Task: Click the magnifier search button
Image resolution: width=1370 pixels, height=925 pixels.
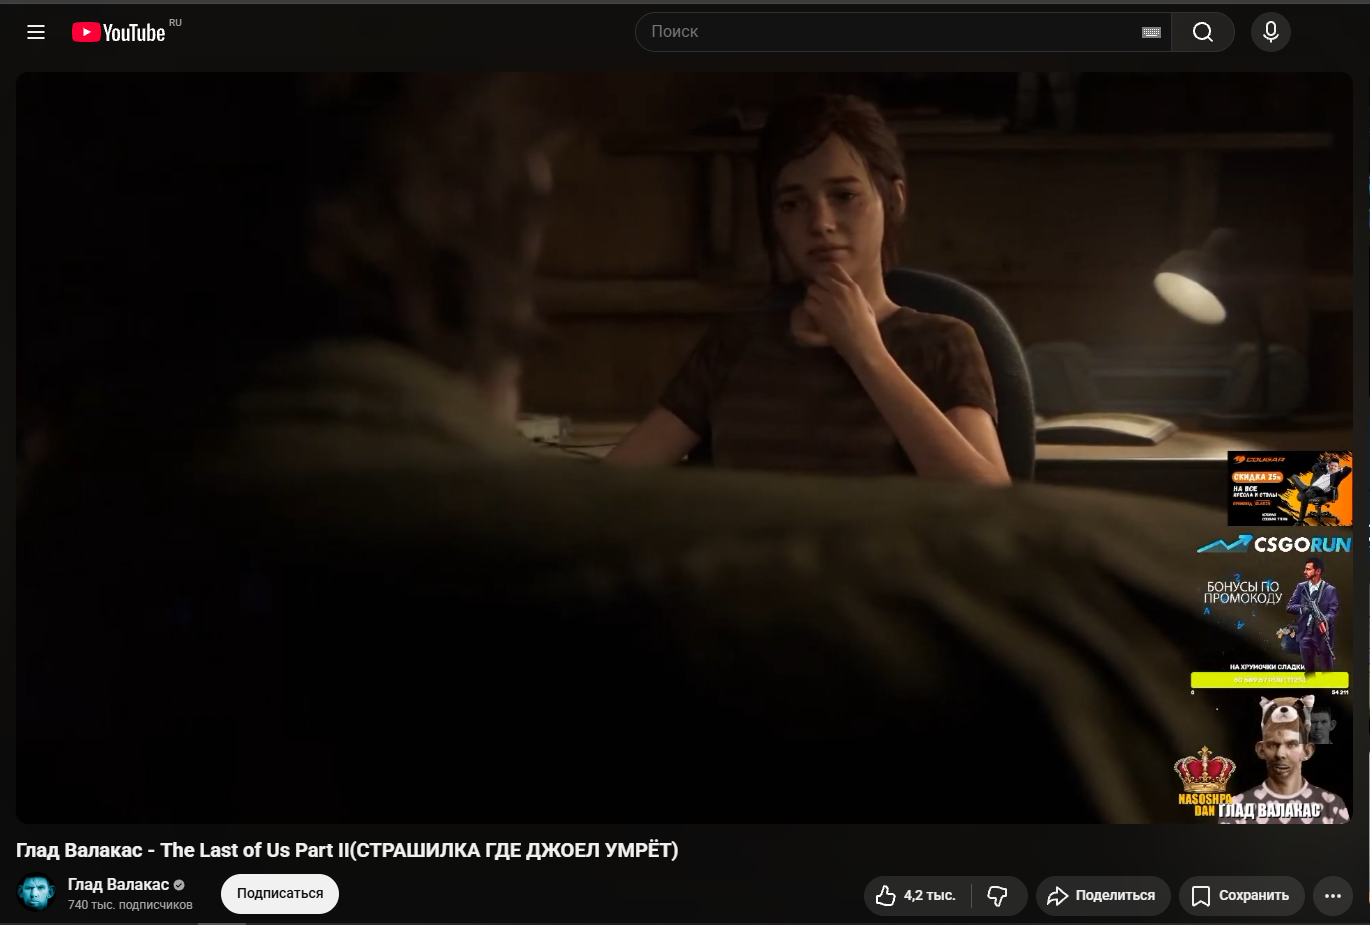Action: pos(1203,32)
